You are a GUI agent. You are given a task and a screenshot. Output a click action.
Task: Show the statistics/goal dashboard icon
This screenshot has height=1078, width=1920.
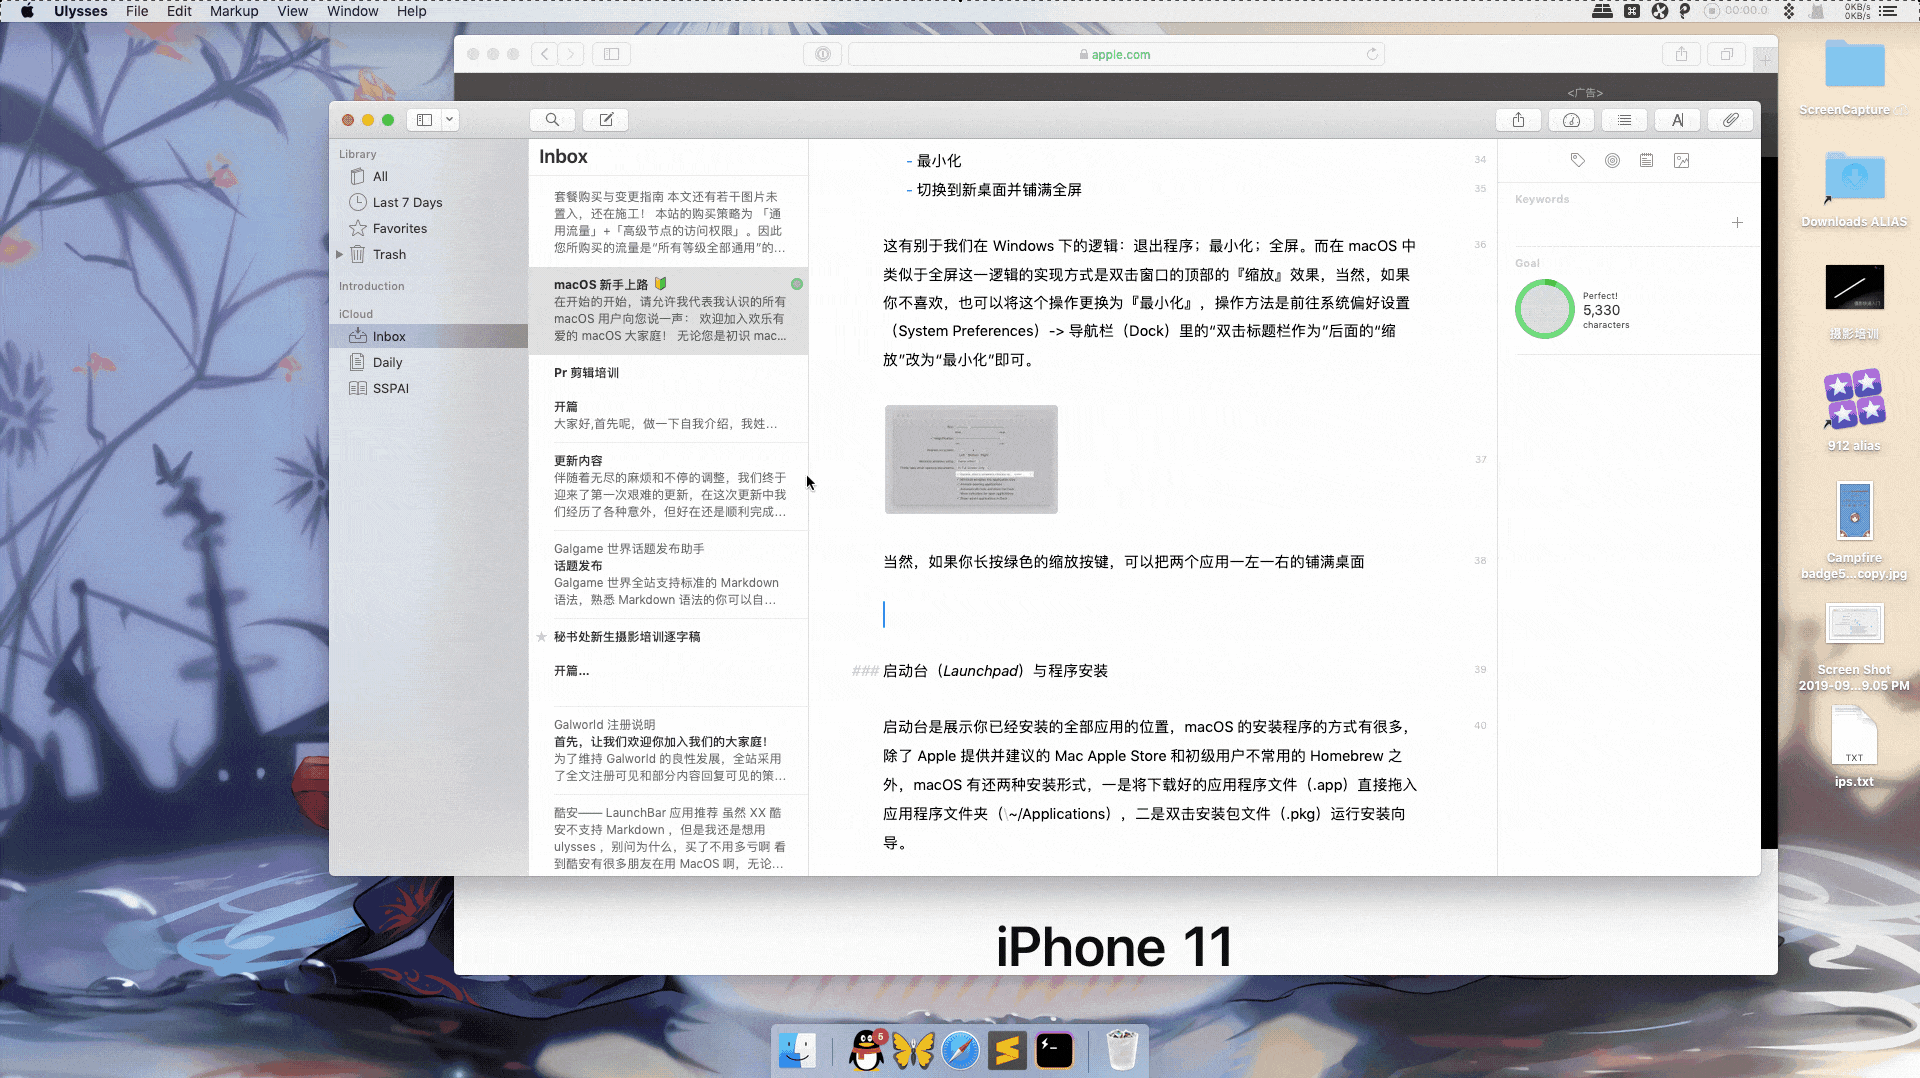(1571, 120)
